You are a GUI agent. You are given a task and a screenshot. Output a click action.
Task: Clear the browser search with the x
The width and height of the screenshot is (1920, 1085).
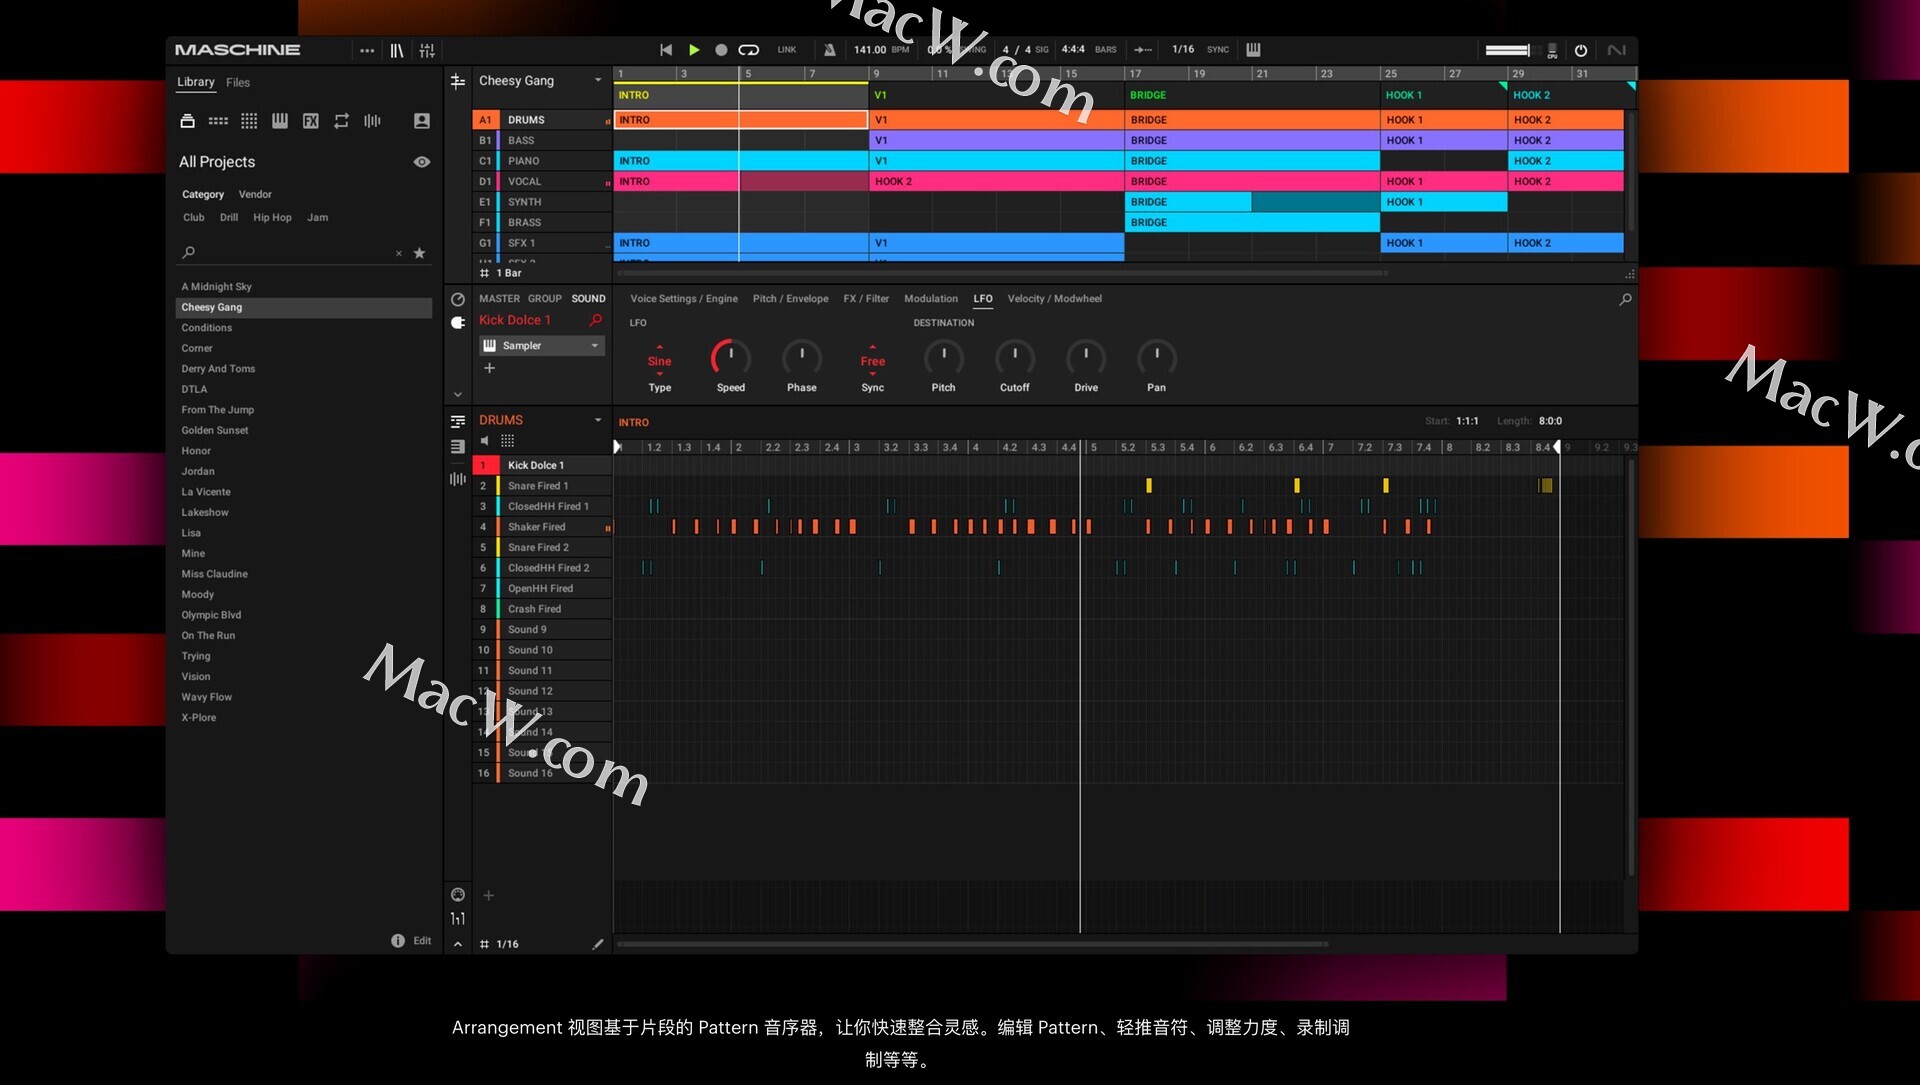coord(399,253)
